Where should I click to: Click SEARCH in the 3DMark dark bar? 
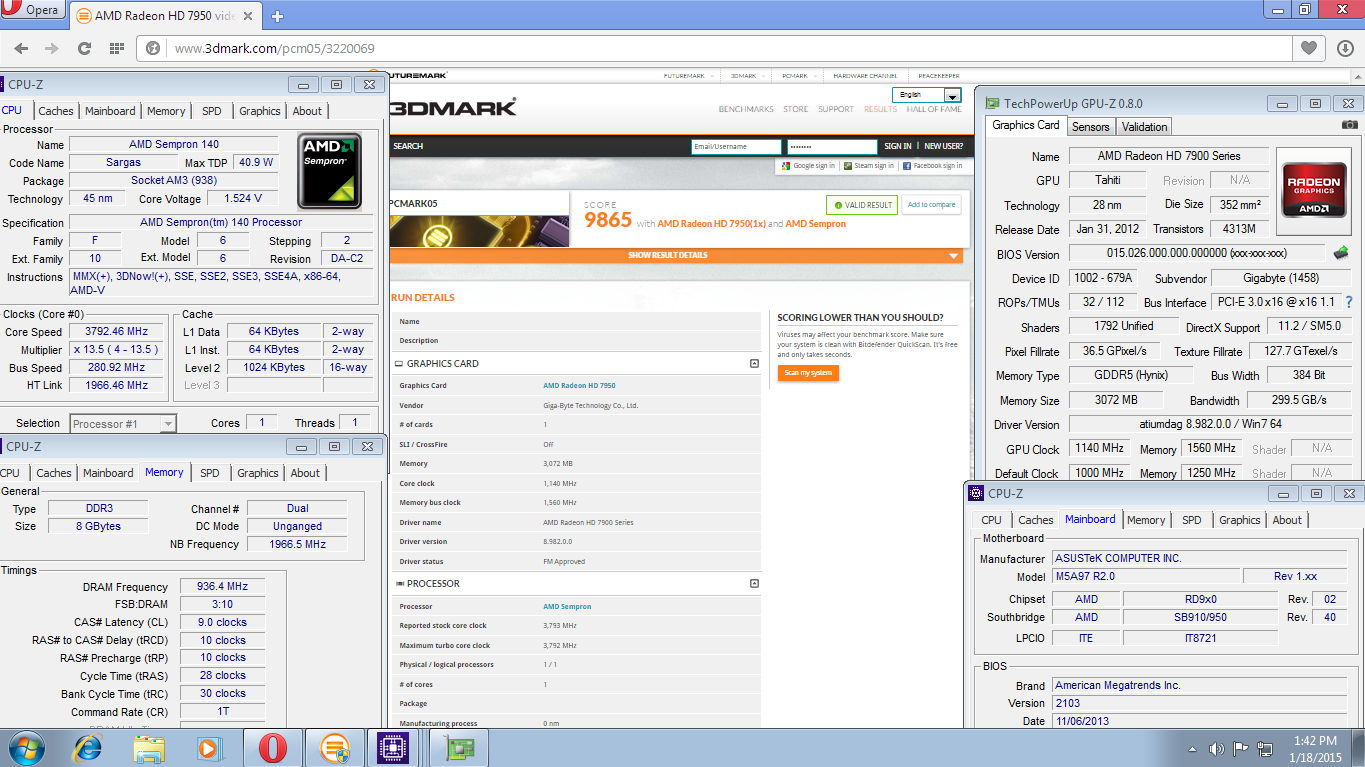point(408,146)
